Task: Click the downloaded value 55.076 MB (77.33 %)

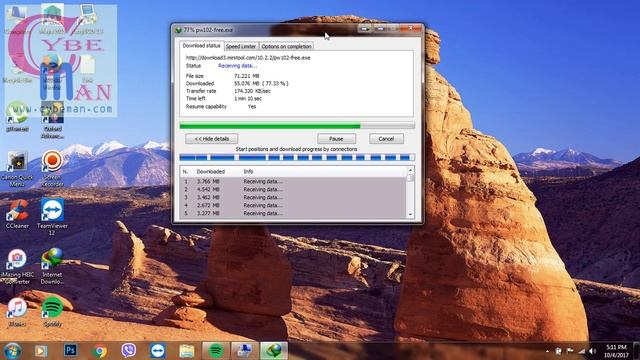Action: click(261, 83)
